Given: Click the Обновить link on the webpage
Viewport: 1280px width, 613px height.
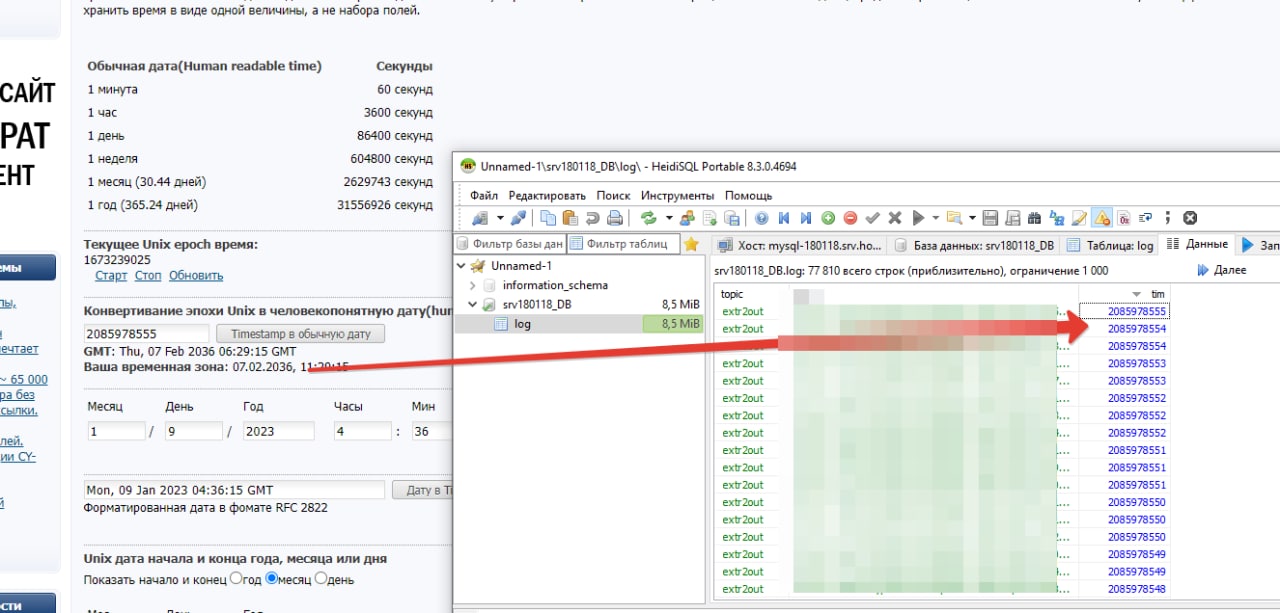Looking at the screenshot, I should click(x=196, y=275).
